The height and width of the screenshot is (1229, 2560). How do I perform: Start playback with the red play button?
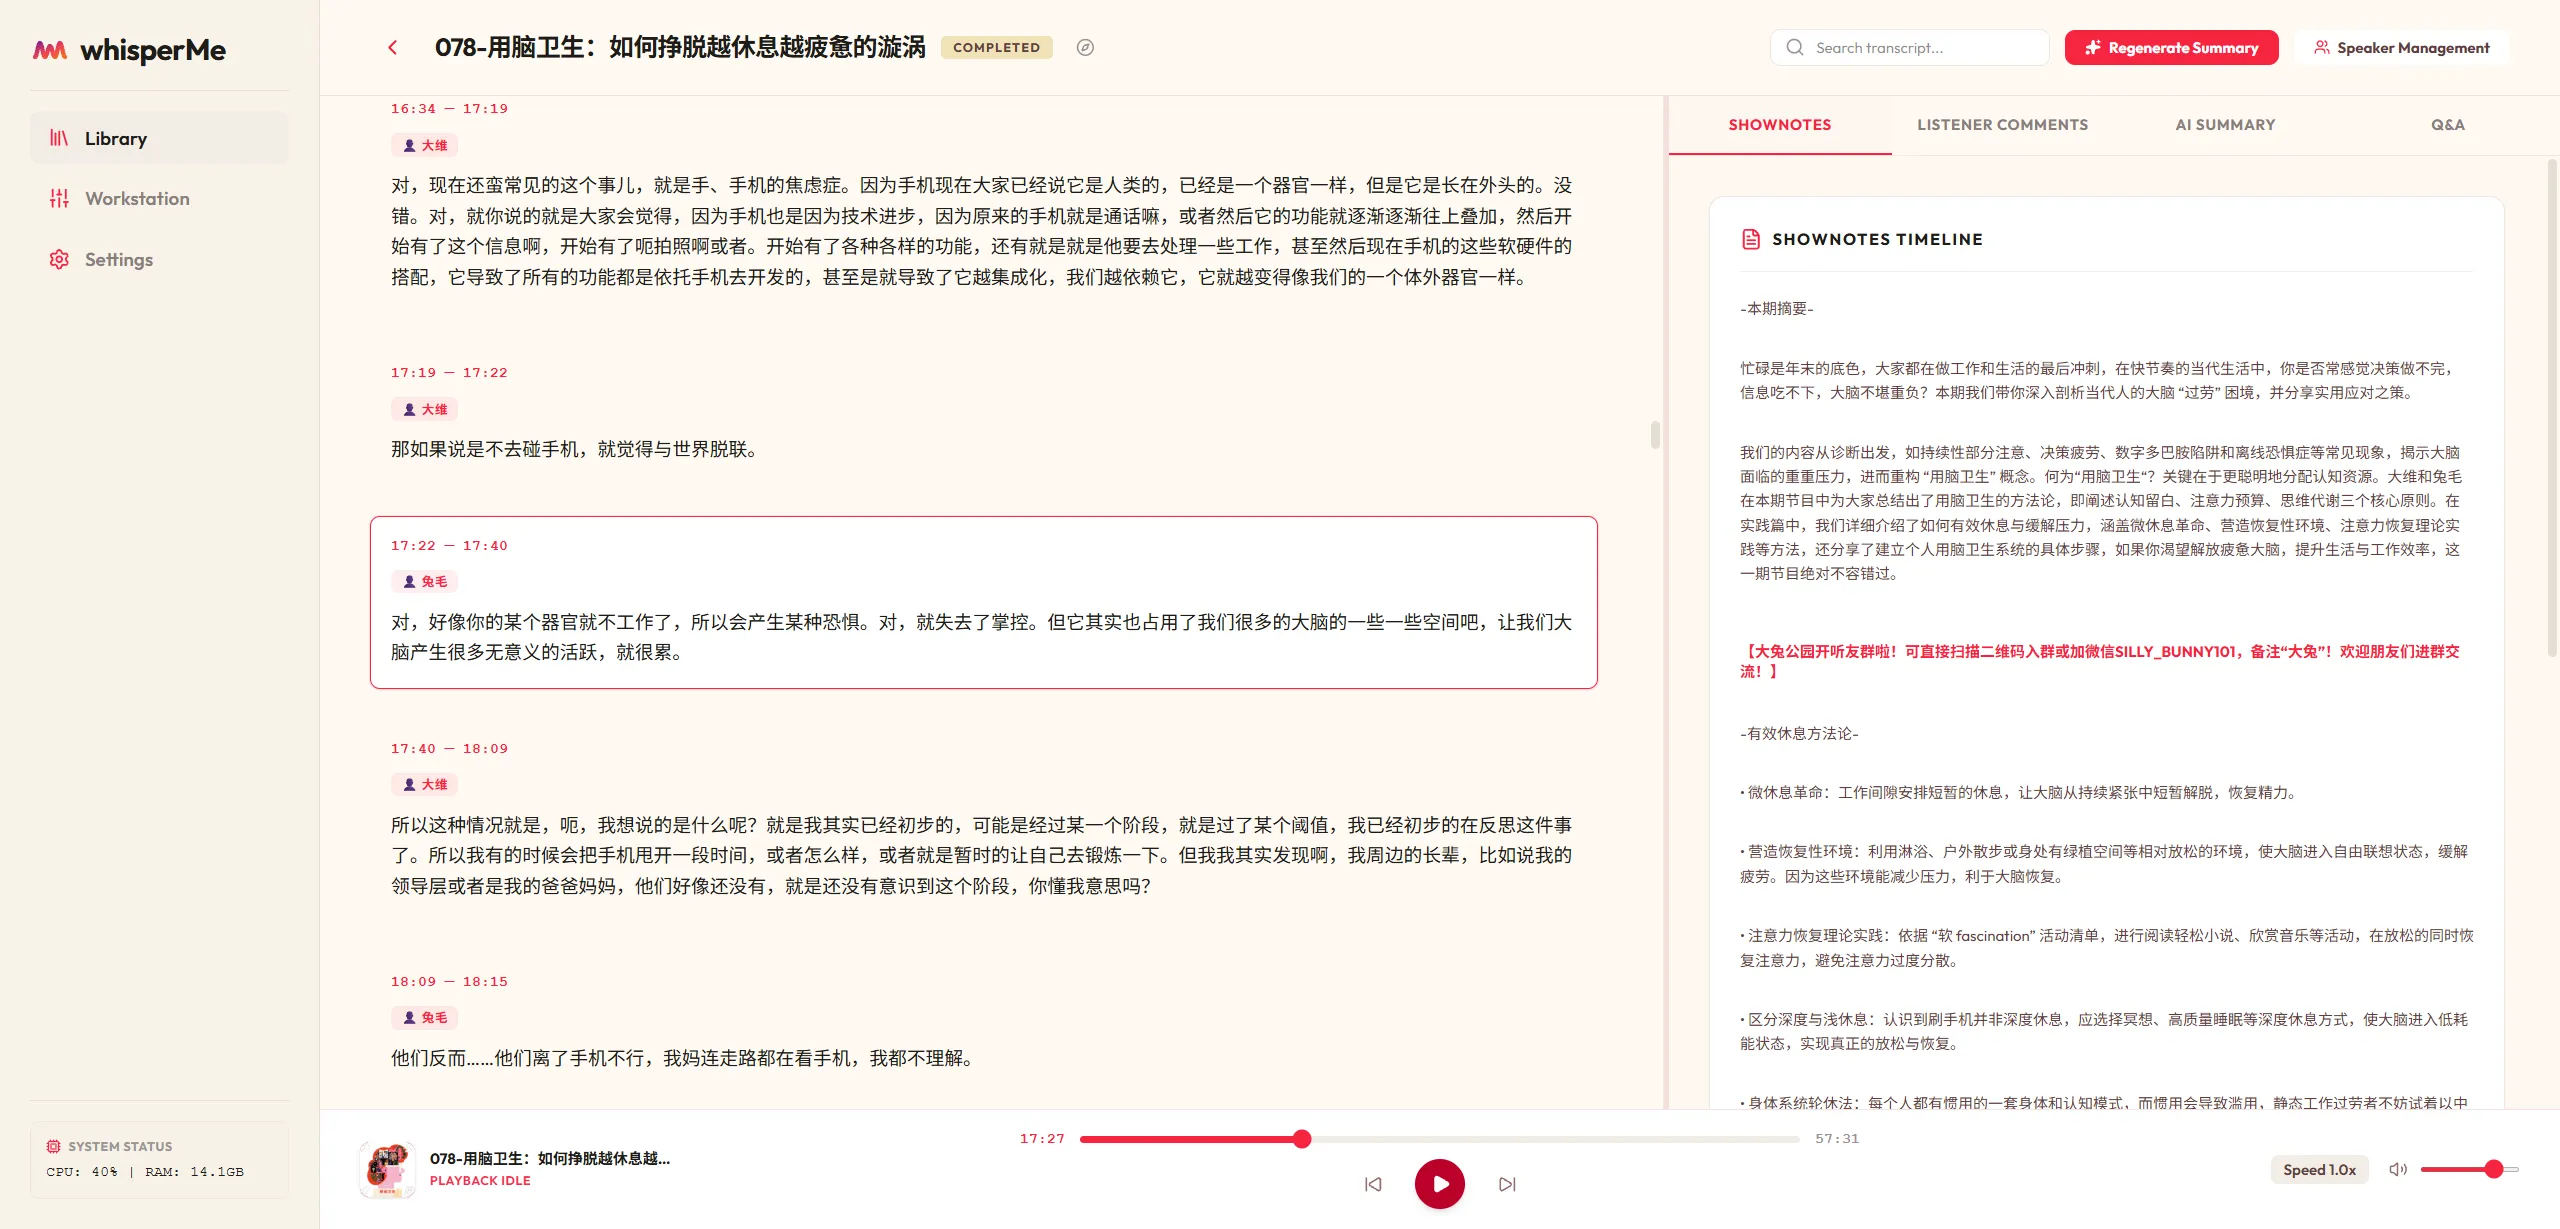(x=1439, y=1184)
